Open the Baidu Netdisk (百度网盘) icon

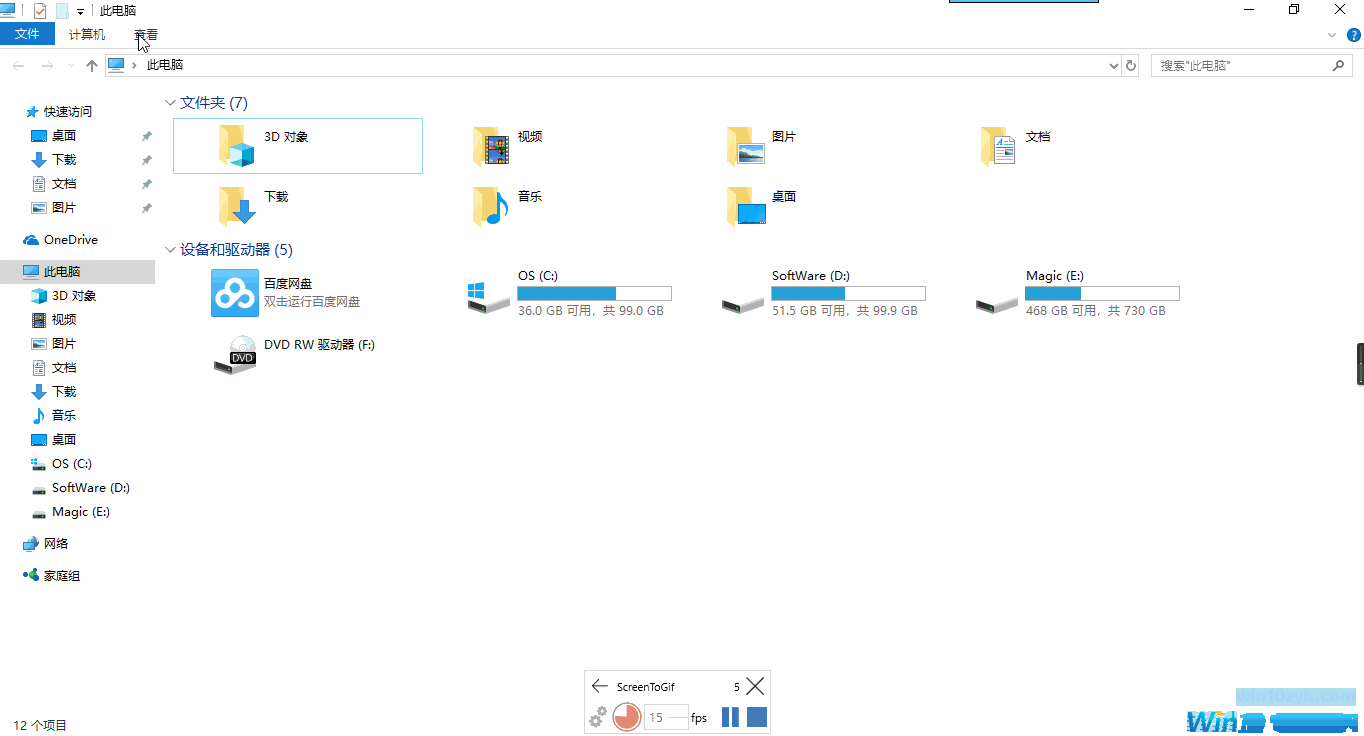point(235,293)
